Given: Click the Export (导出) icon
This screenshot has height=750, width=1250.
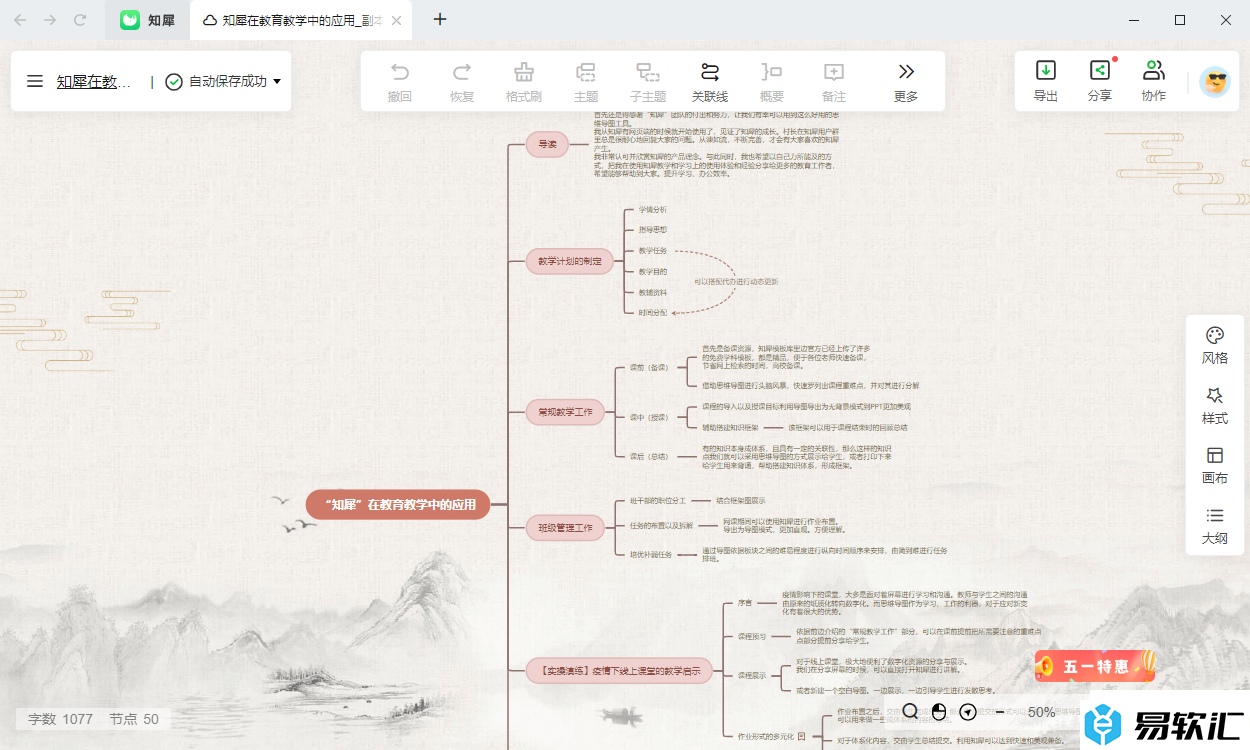Looking at the screenshot, I should [x=1045, y=80].
